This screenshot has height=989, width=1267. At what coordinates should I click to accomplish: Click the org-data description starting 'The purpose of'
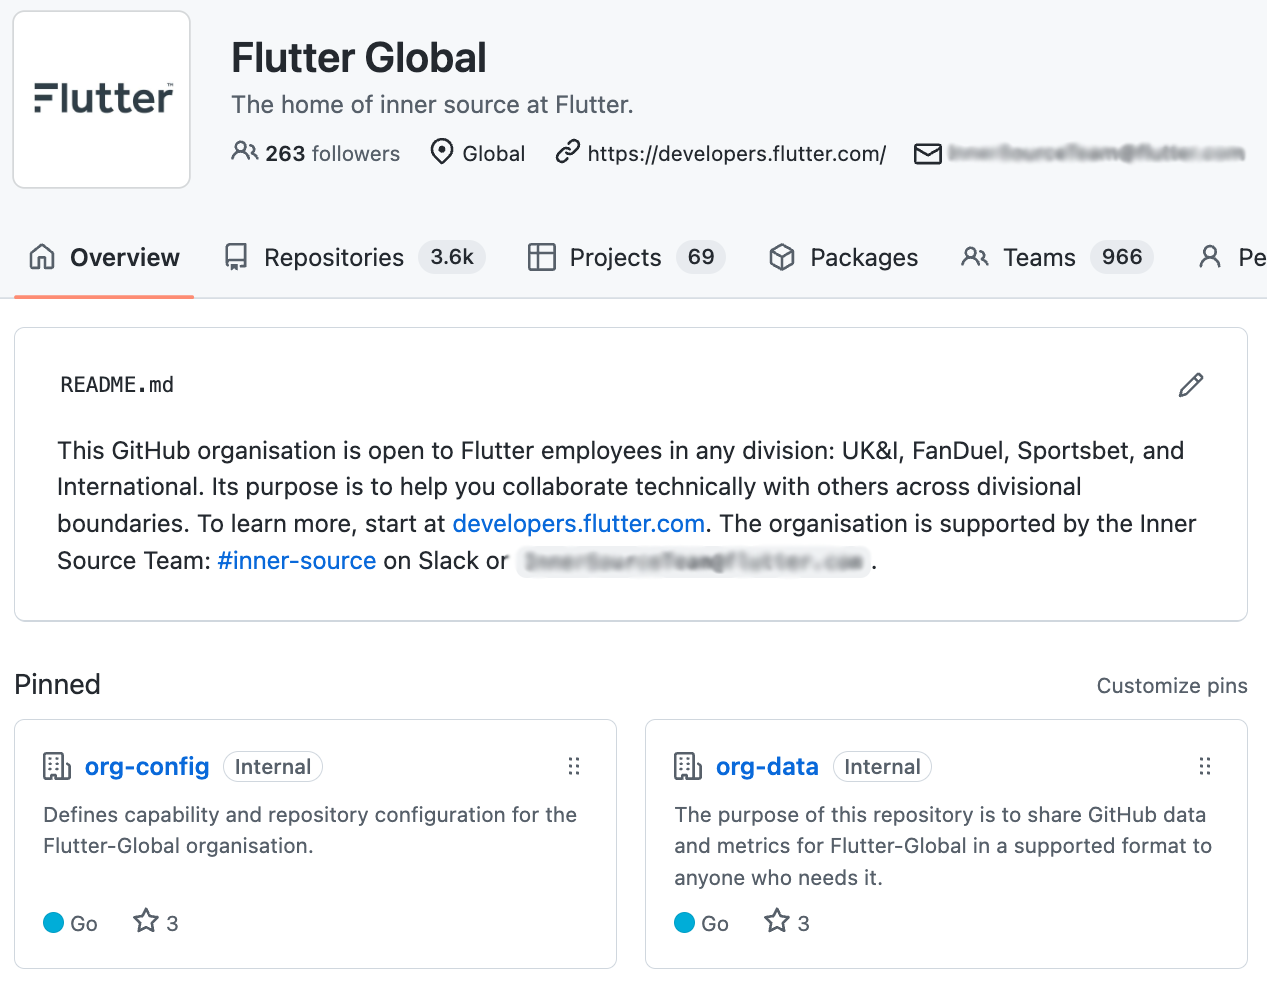coord(943,846)
